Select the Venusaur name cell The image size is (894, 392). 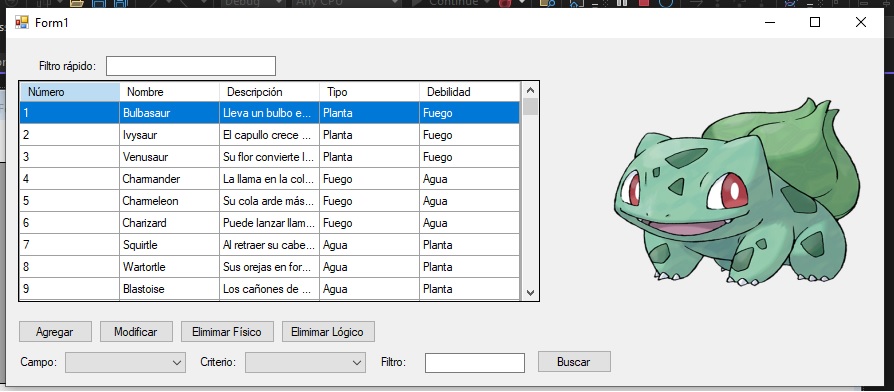(x=169, y=157)
